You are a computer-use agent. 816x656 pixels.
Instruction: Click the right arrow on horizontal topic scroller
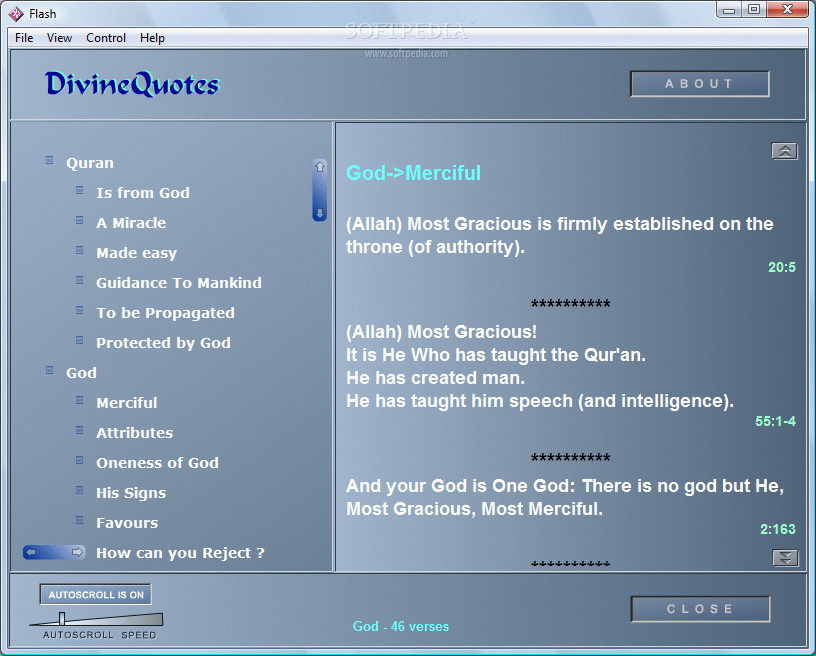pos(77,552)
